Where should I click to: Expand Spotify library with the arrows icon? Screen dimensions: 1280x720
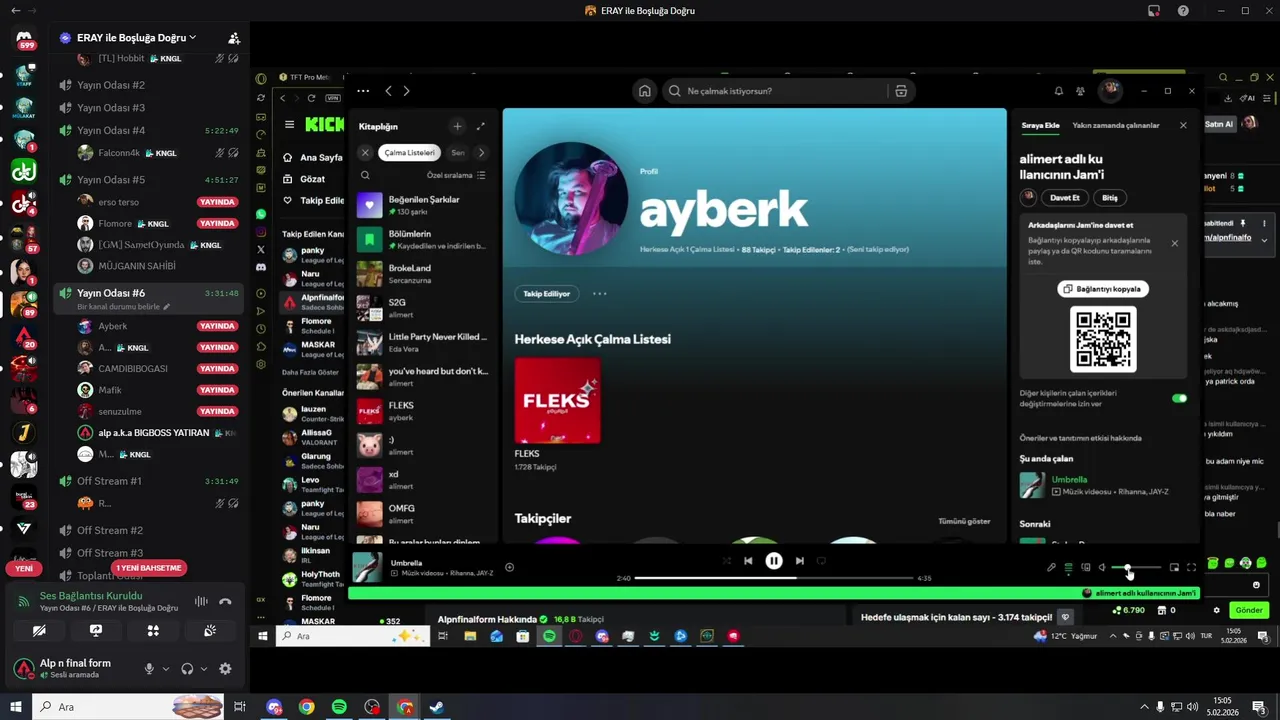[481, 126]
